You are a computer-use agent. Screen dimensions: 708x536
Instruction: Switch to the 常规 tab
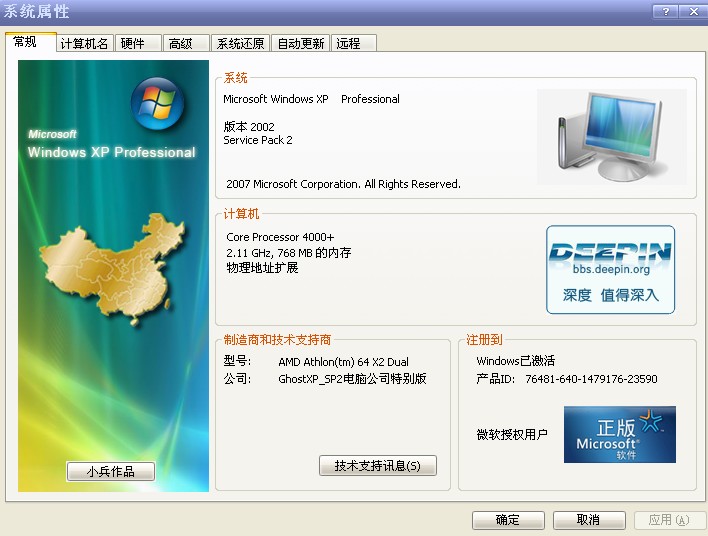pos(30,42)
